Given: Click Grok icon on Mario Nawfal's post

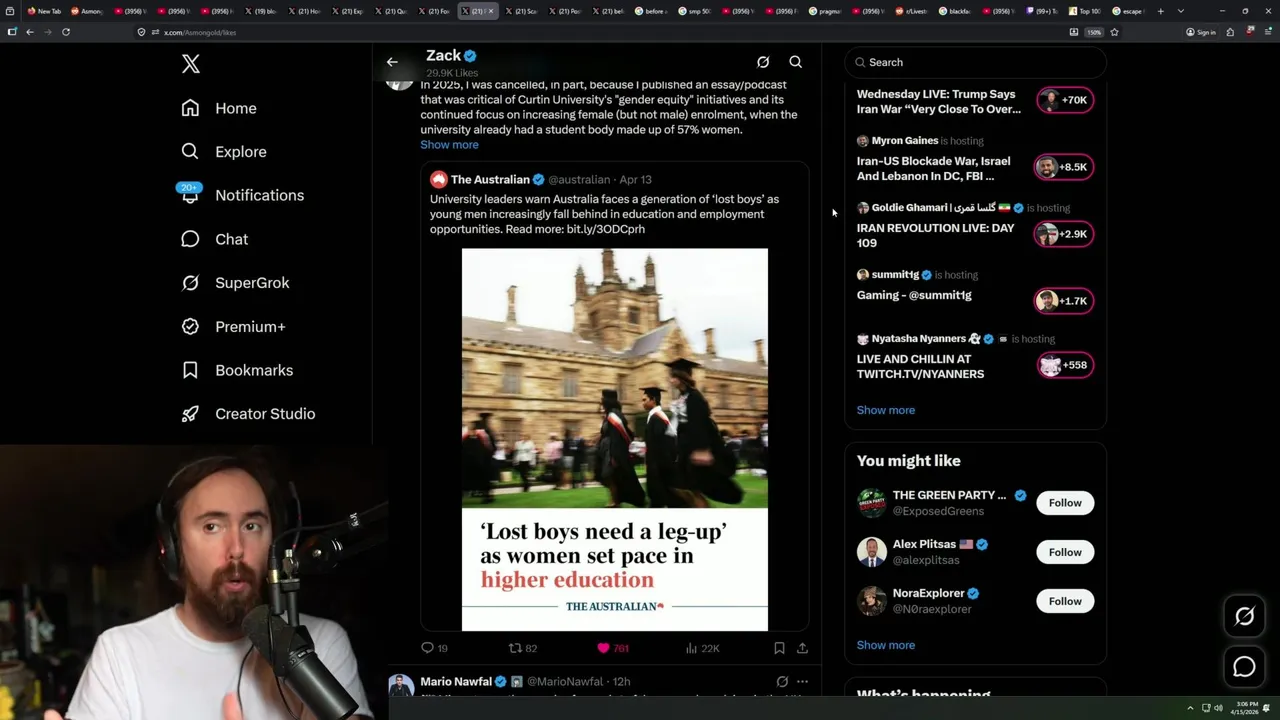Looking at the screenshot, I should (x=782, y=682).
